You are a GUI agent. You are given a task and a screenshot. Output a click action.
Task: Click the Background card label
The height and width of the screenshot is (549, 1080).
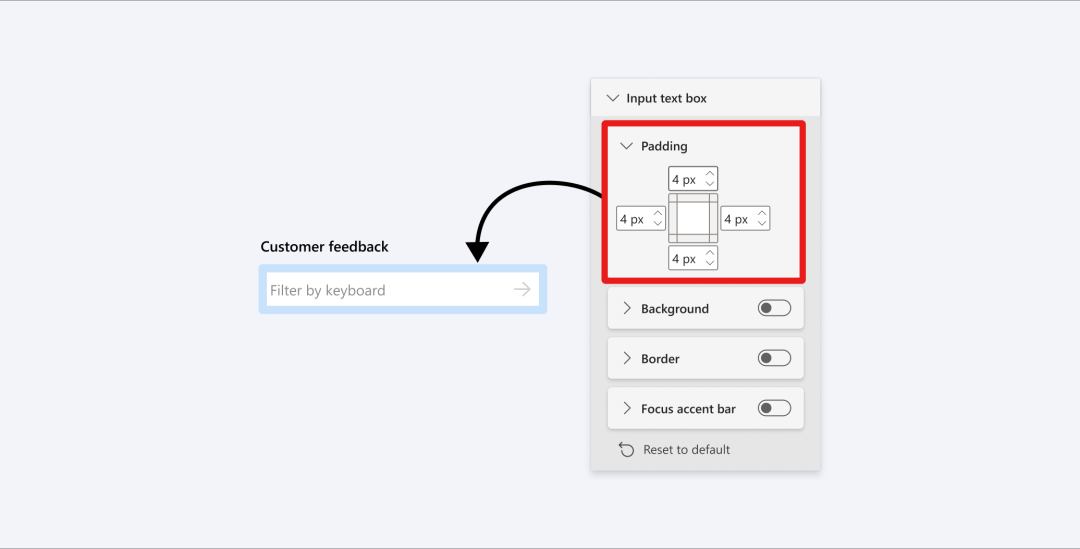(674, 309)
